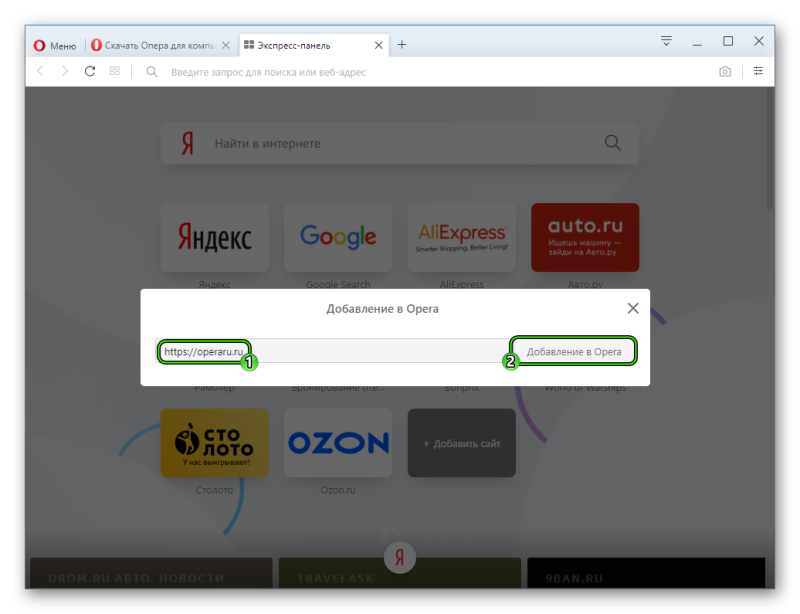This screenshot has height=614, width=800.
Task: Open the Opera Меню button
Action: (x=55, y=45)
